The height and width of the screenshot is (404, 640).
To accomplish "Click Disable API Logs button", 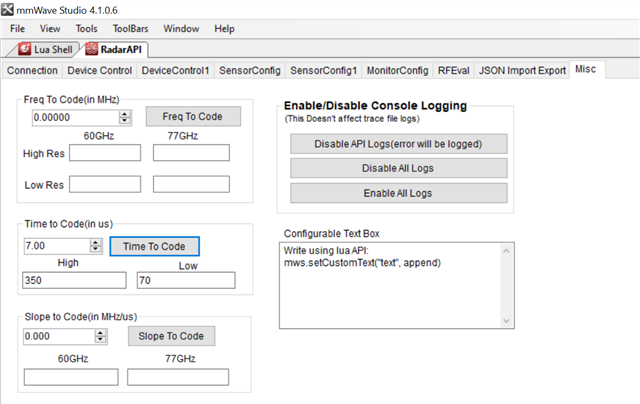I will click(x=399, y=144).
